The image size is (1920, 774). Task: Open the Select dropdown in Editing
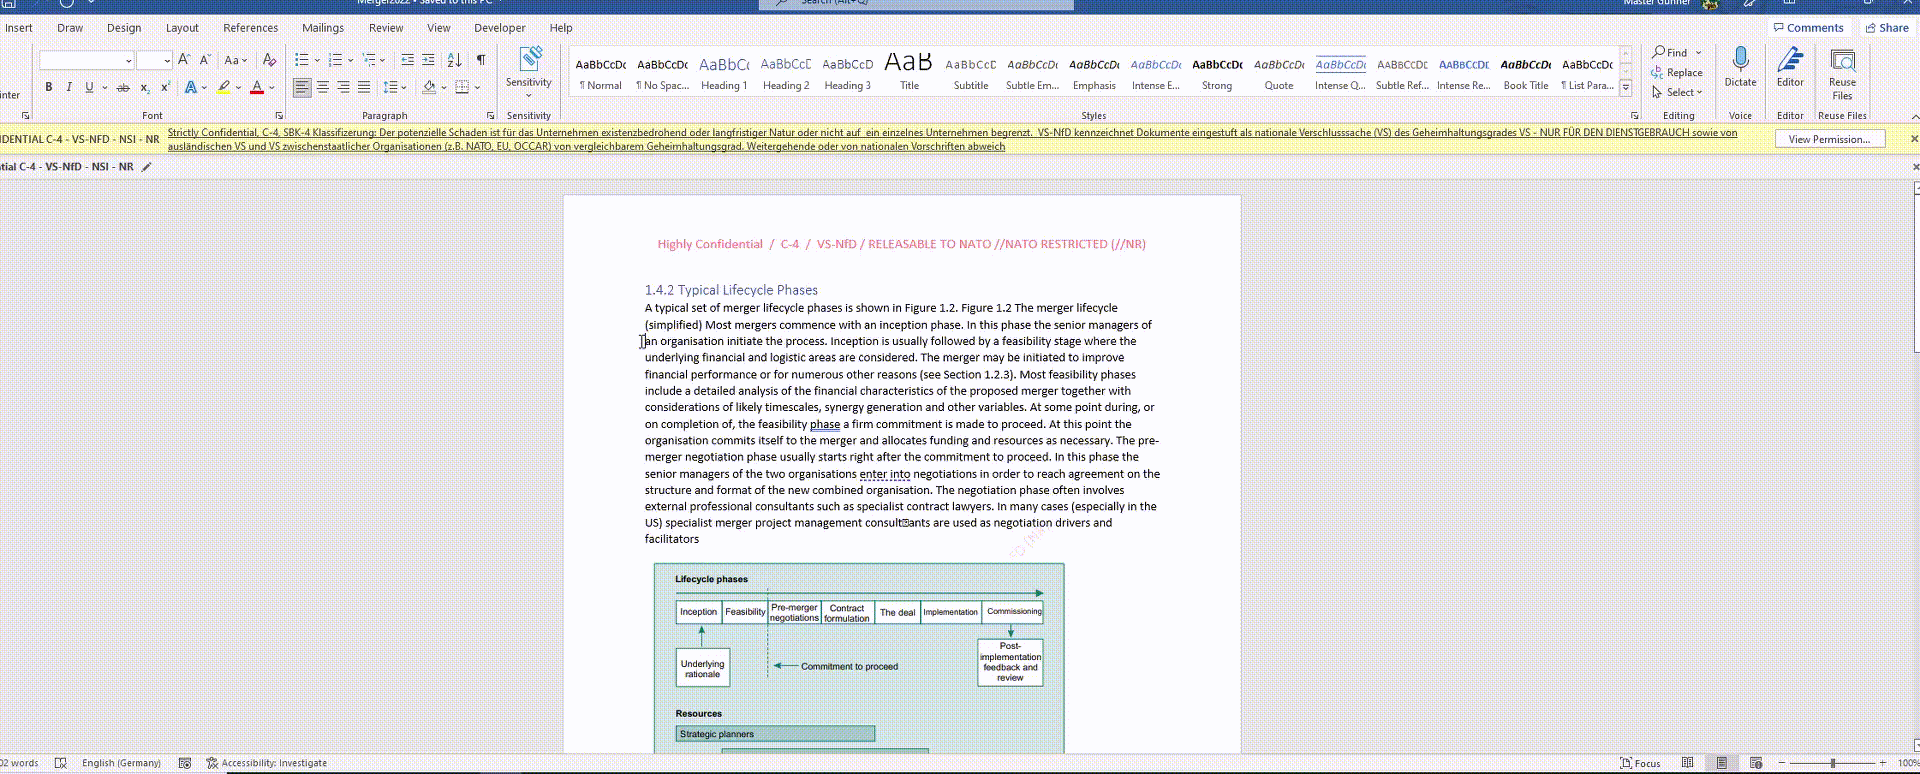[x=1677, y=92]
